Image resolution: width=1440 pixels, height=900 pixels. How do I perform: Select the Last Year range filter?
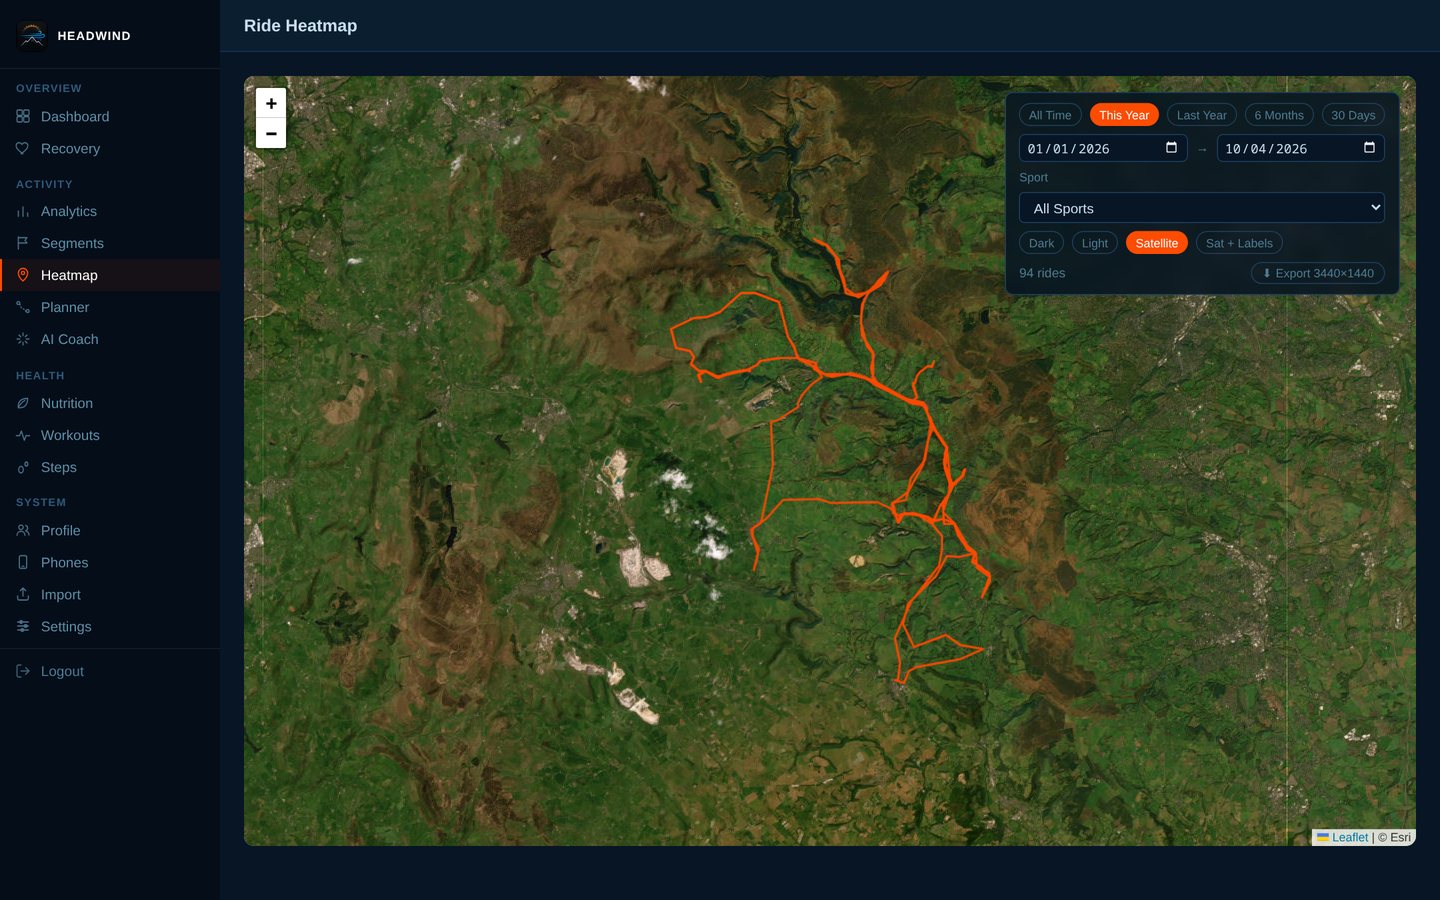[1202, 115]
